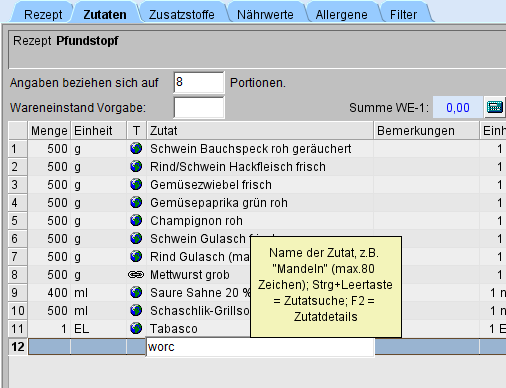
Task: Click the Menge column header
Action: point(49,130)
